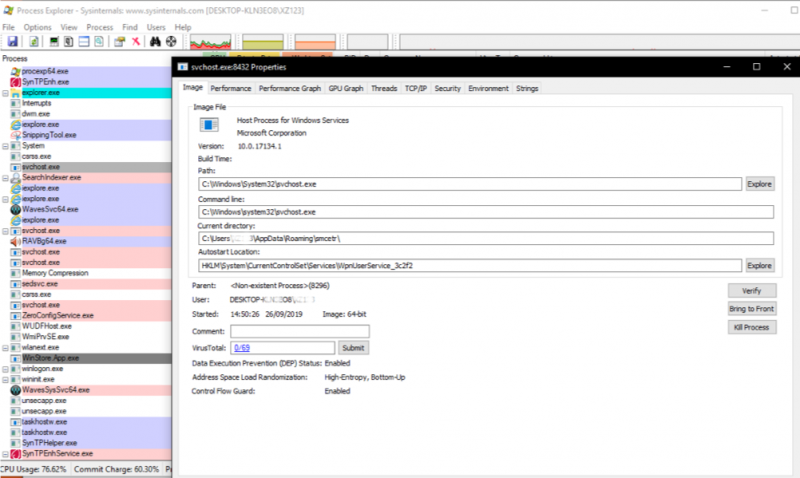Image resolution: width=800 pixels, height=478 pixels.
Task: Click the Process column header
Action: point(86,59)
